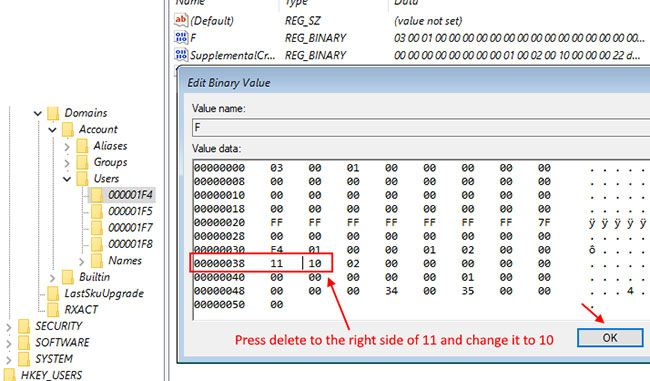This screenshot has height=381, width=650.
Task: Click the LastSkuUpgrade folder icon
Action: [x=53, y=294]
